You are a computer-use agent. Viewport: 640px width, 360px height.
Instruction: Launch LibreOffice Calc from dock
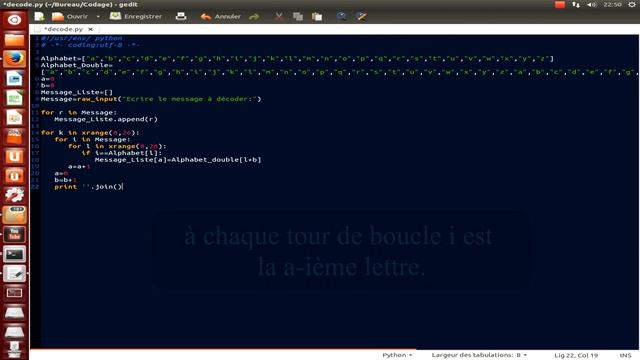pyautogui.click(x=14, y=98)
